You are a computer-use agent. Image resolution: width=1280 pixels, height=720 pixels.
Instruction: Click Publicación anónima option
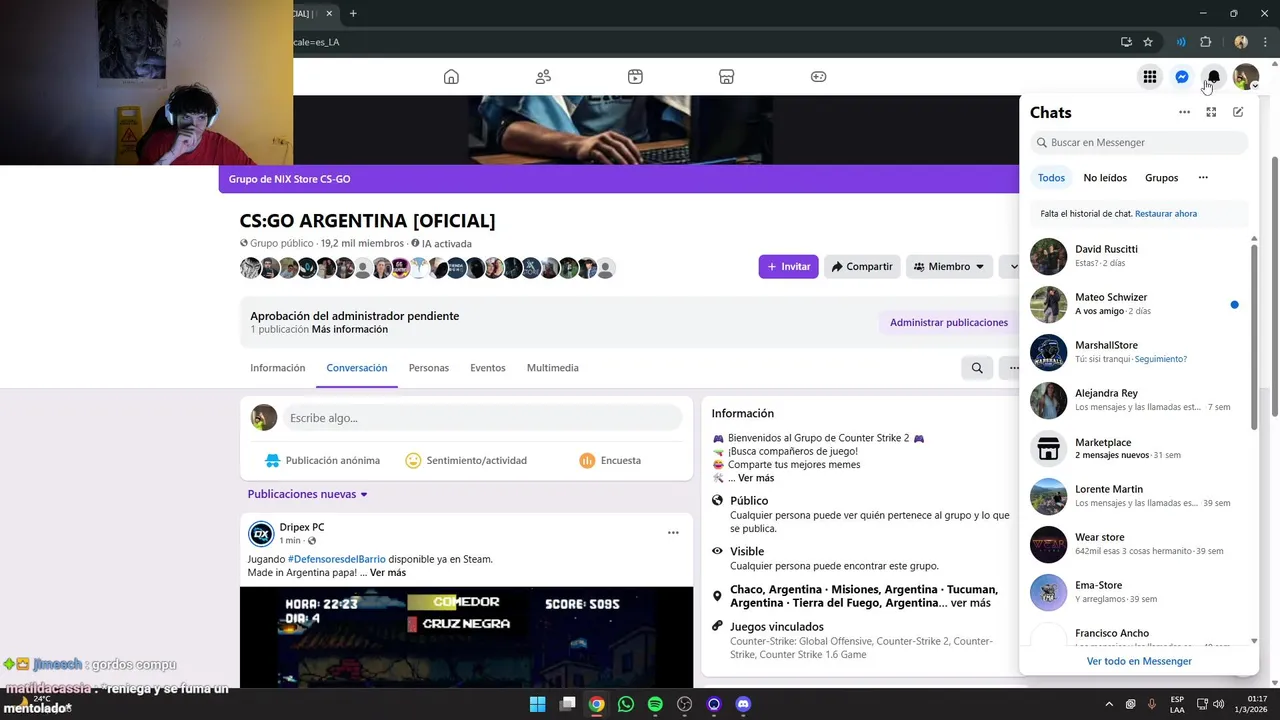coord(322,461)
